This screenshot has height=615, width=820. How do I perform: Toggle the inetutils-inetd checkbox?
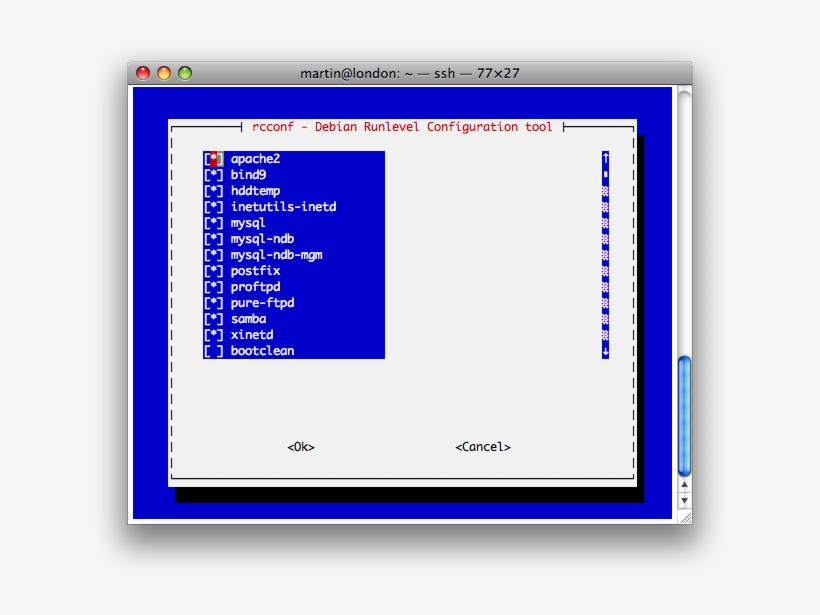click(x=213, y=207)
